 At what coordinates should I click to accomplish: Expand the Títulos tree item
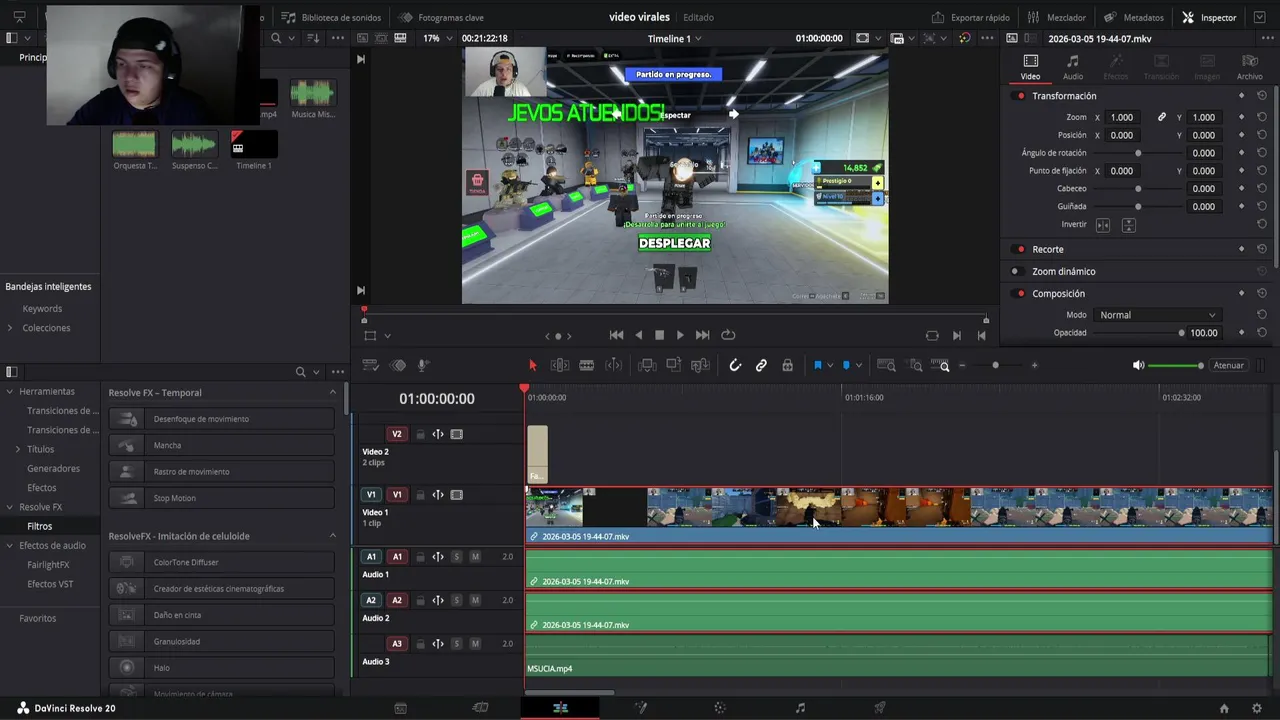coord(18,449)
